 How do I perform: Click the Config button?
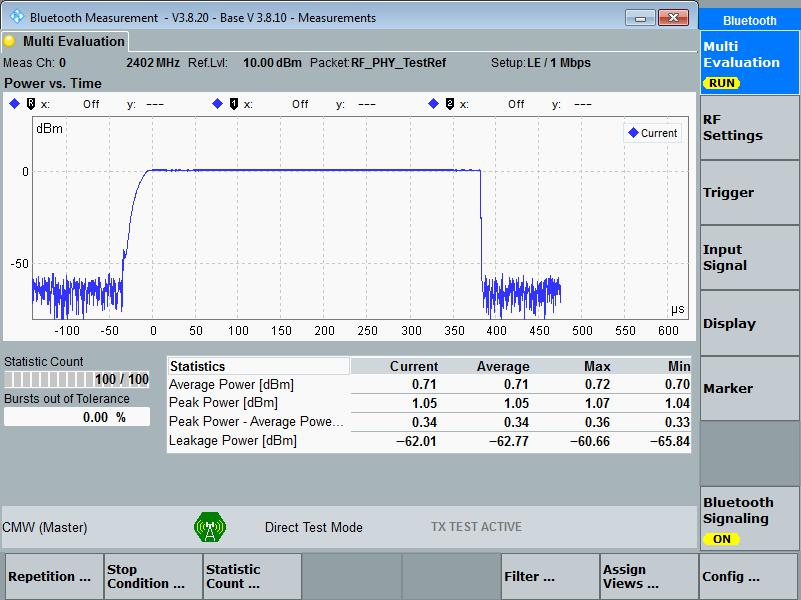coord(749,577)
